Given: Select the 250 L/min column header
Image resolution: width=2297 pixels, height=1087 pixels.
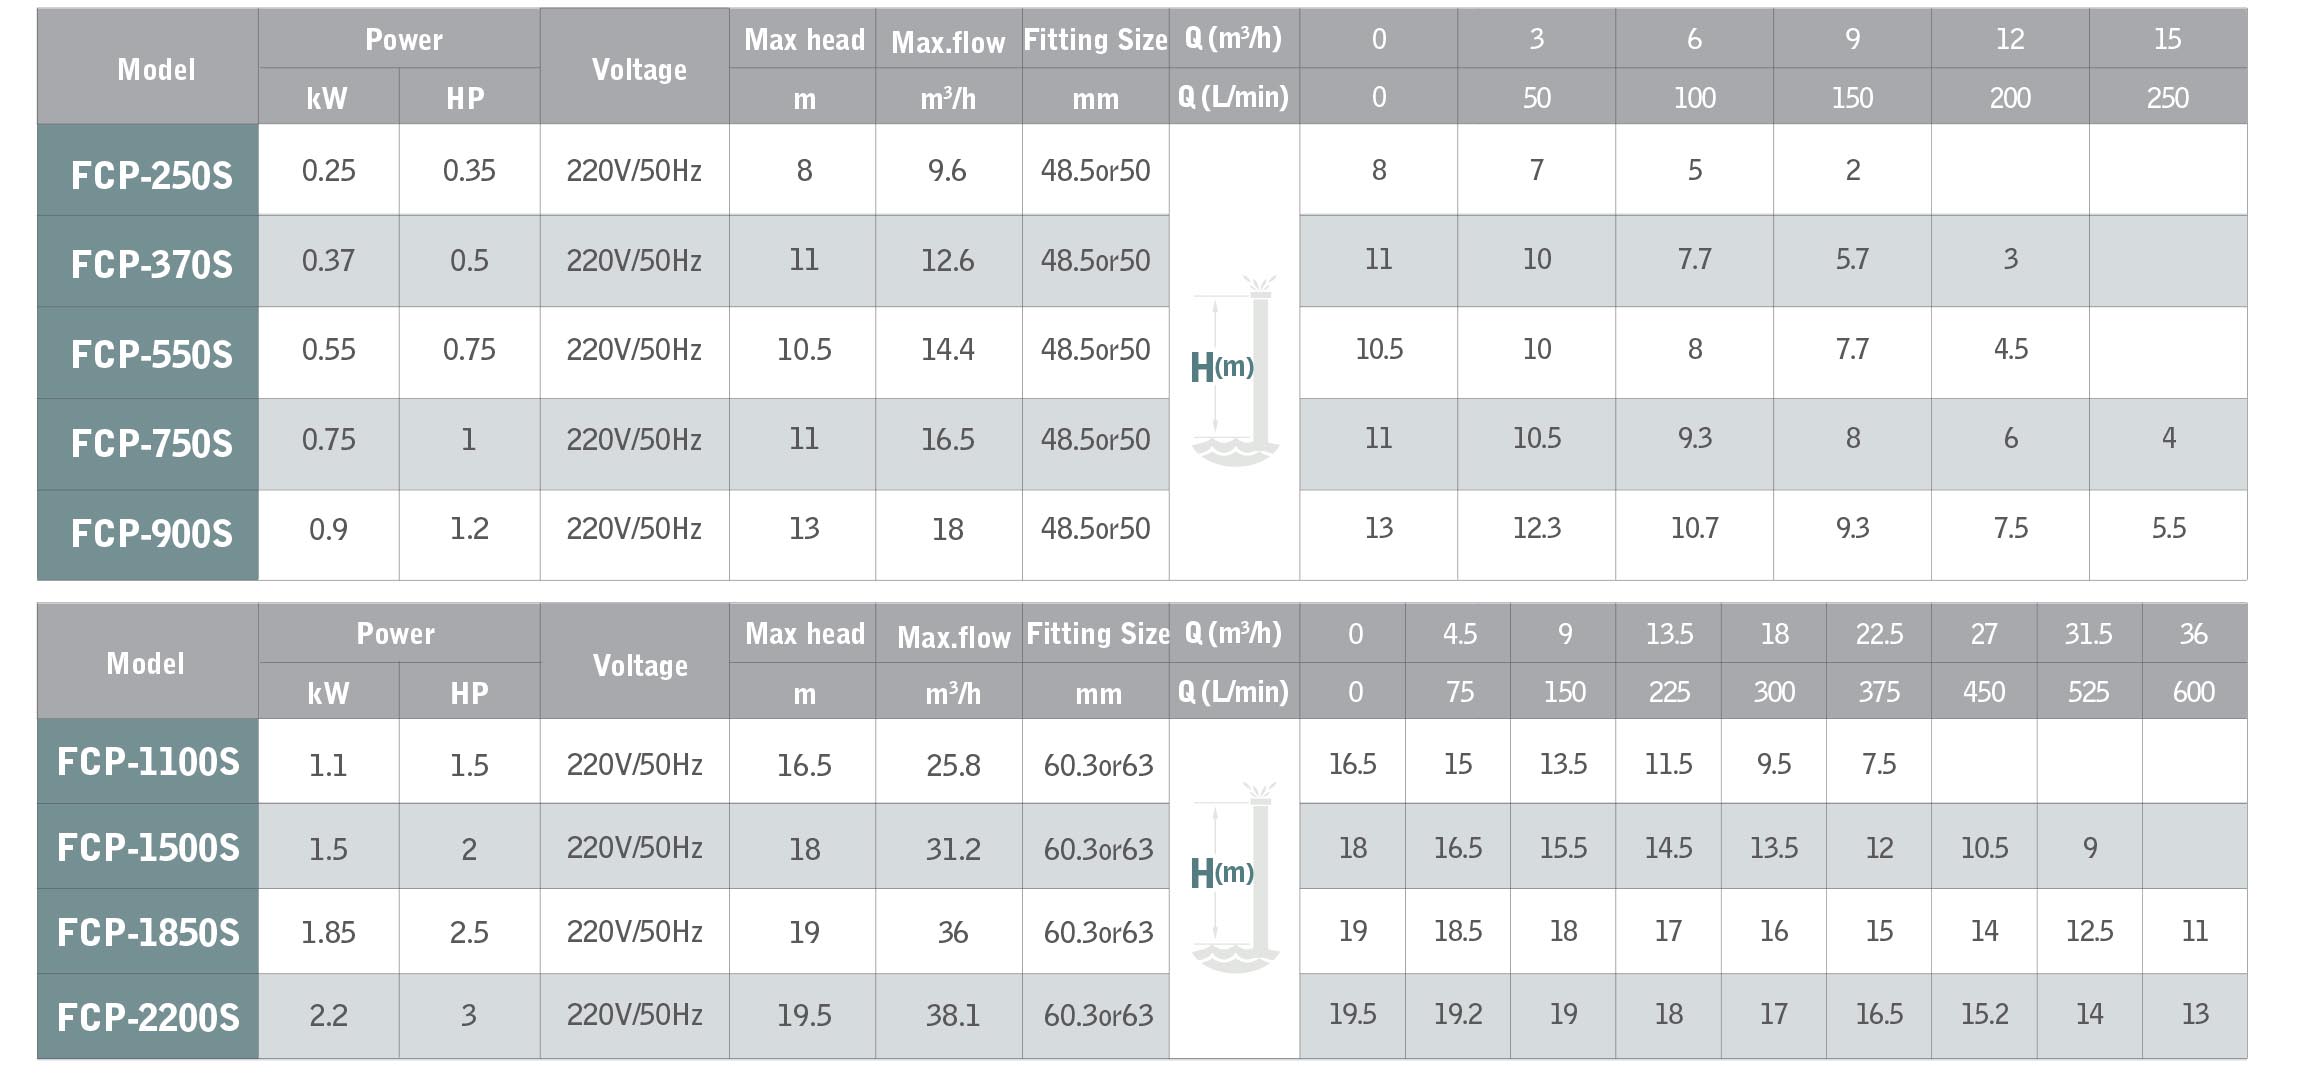Looking at the screenshot, I should (x=2168, y=96).
